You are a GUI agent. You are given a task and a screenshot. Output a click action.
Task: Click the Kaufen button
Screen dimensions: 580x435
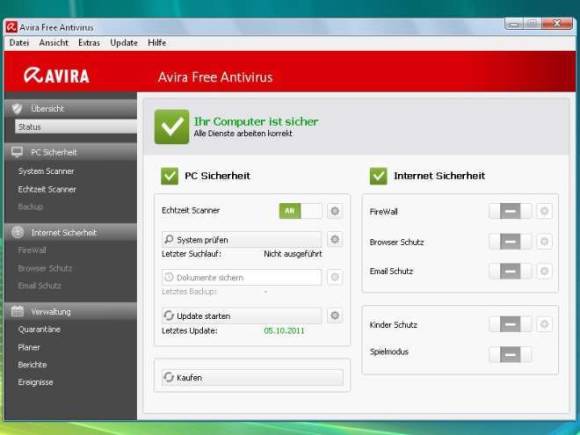pyautogui.click(x=252, y=378)
